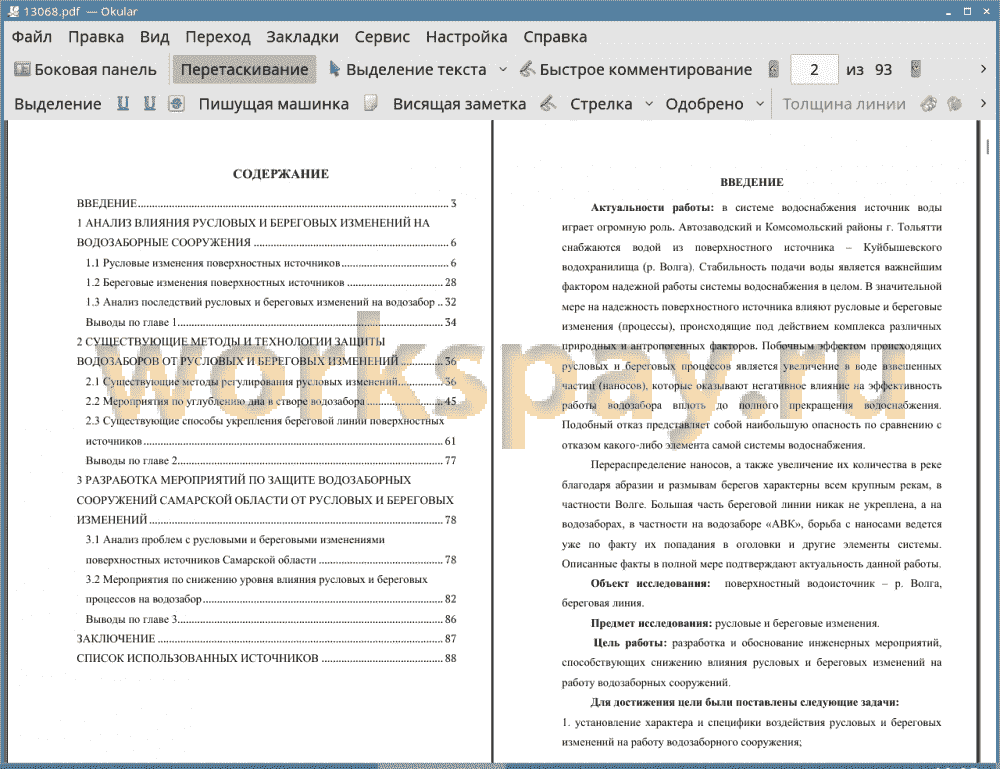
Task: Click bold text Объект исследования:
Action: tap(651, 583)
